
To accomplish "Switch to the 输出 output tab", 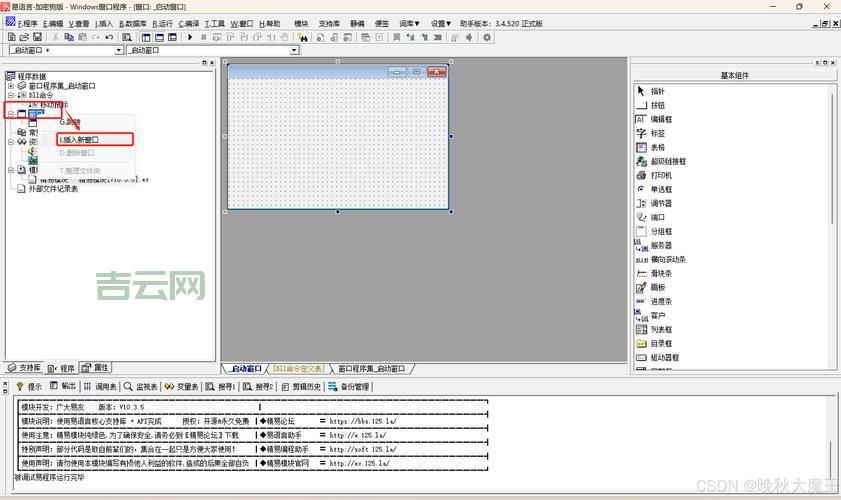I will click(x=63, y=386).
